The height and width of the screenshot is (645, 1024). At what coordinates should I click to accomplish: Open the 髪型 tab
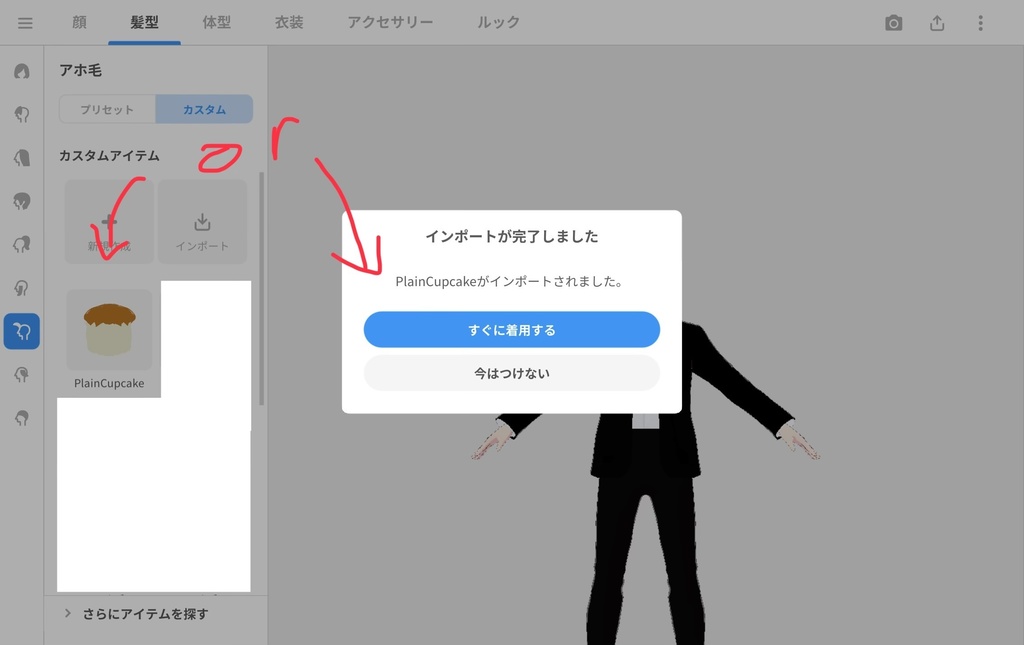tap(145, 22)
